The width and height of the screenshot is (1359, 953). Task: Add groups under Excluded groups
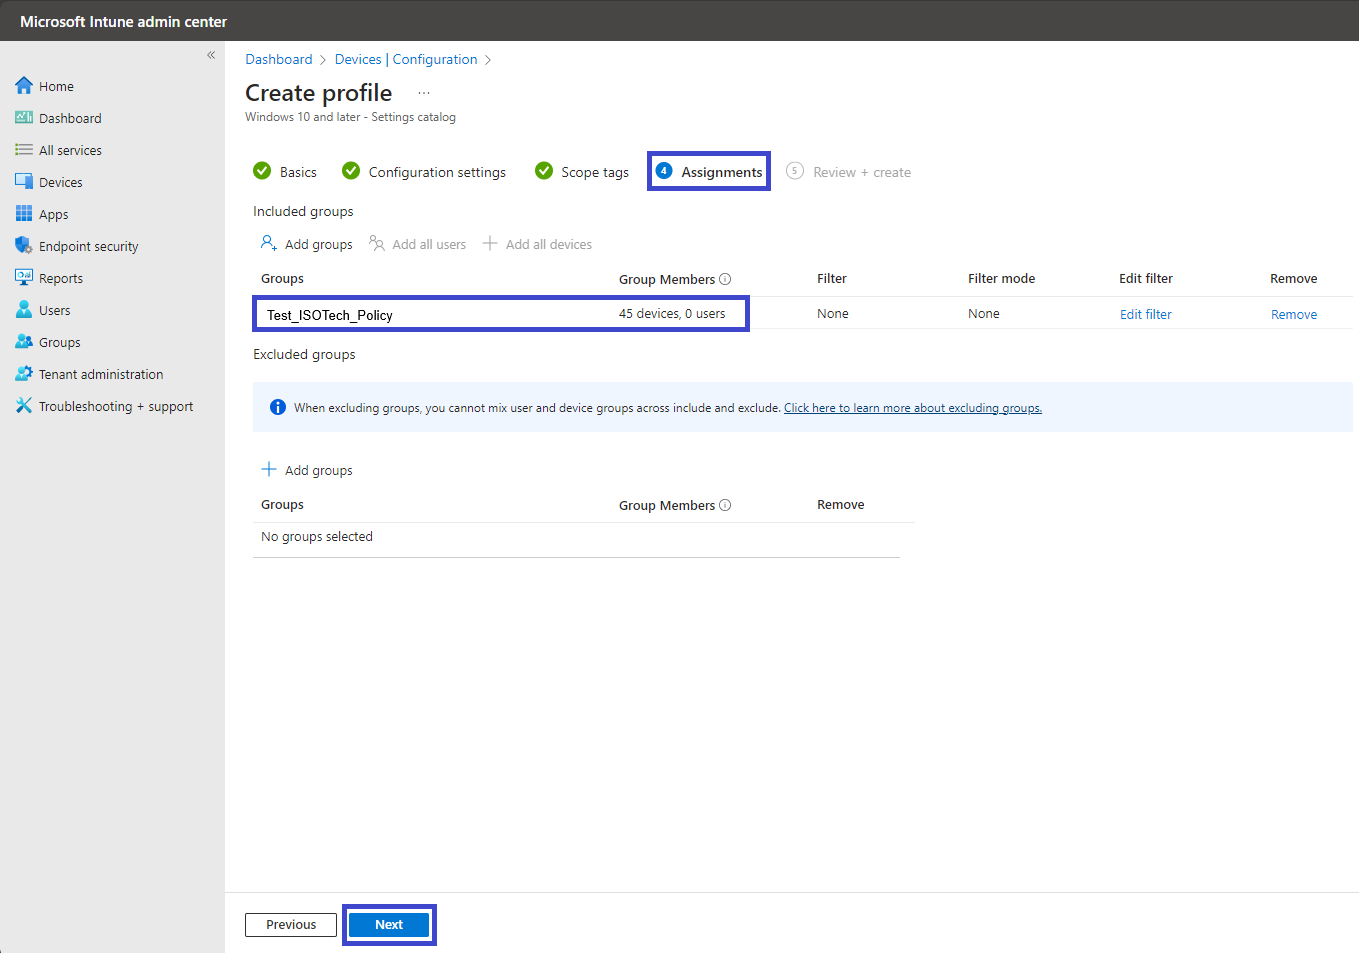307,470
